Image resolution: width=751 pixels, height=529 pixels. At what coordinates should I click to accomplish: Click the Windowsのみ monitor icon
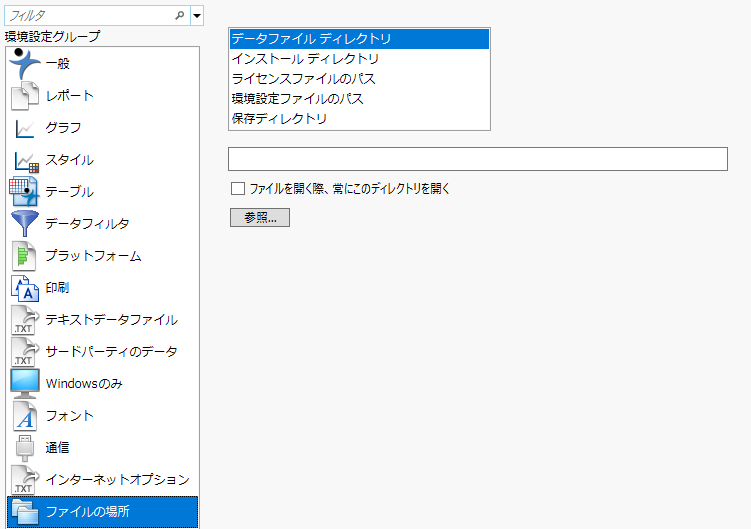tap(25, 383)
